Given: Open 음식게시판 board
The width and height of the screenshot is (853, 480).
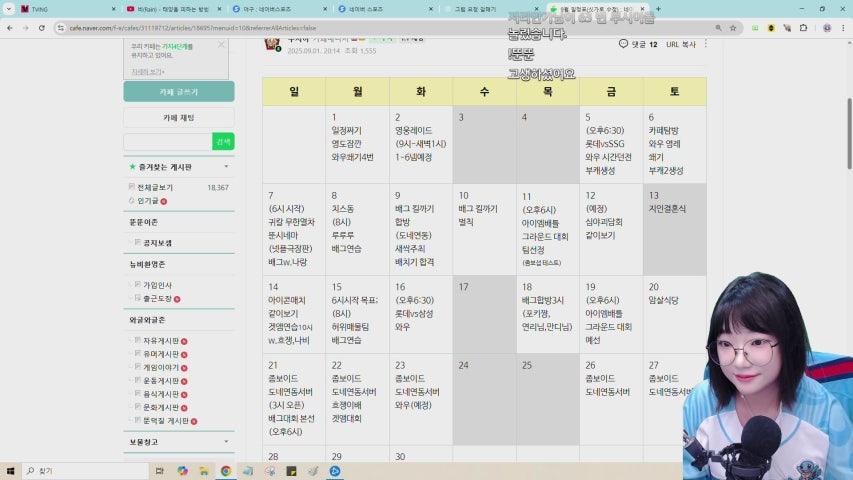Looking at the screenshot, I should click(160, 394).
